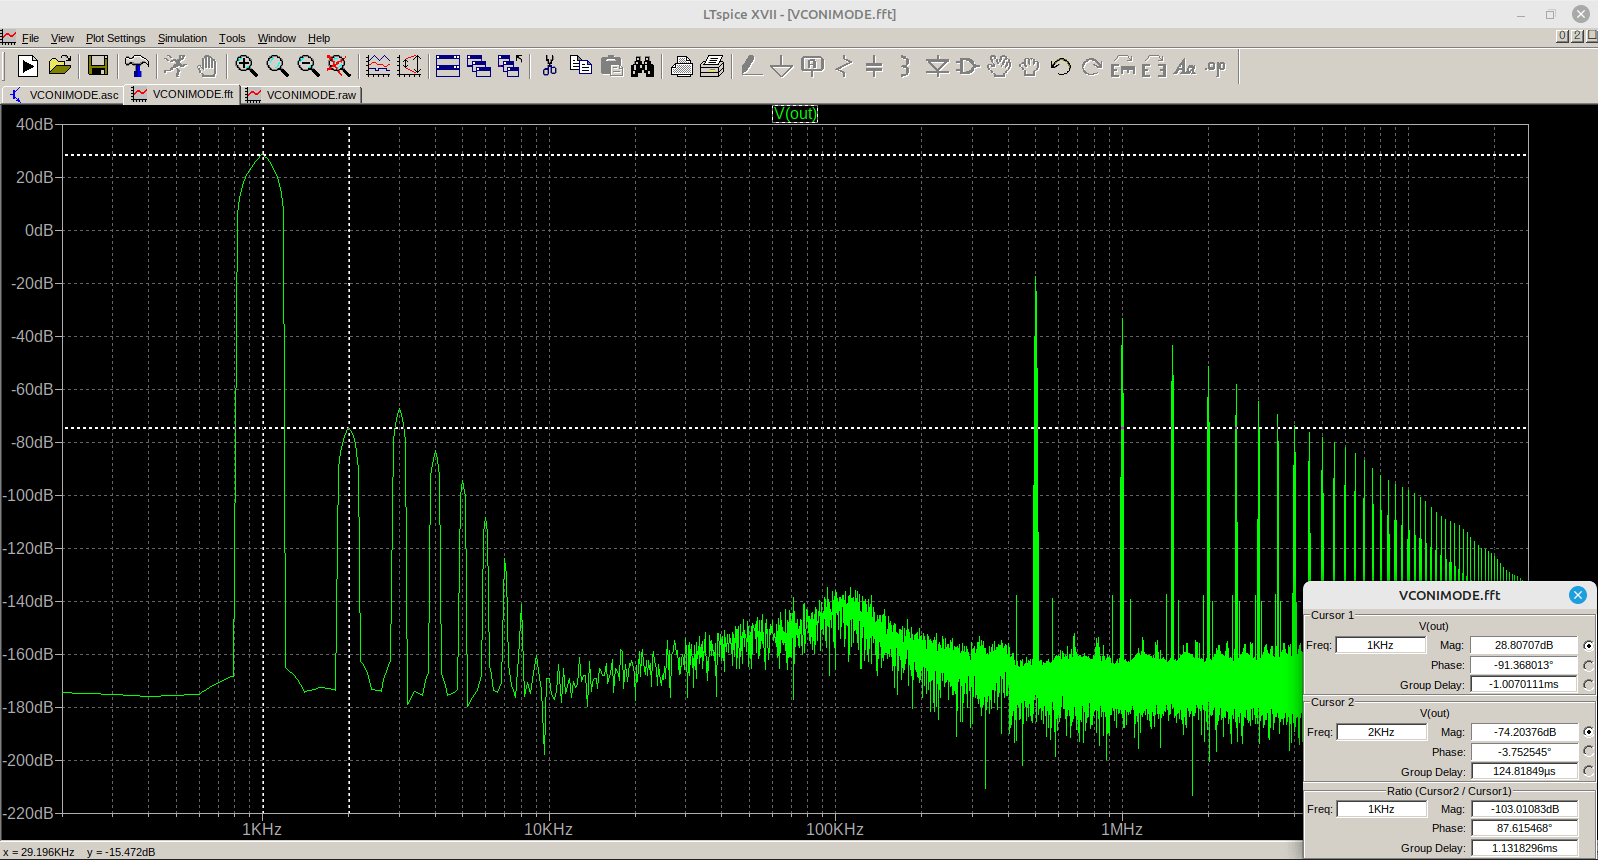The height and width of the screenshot is (860, 1598).
Task: Open the Simulation menu
Action: tap(182, 38)
